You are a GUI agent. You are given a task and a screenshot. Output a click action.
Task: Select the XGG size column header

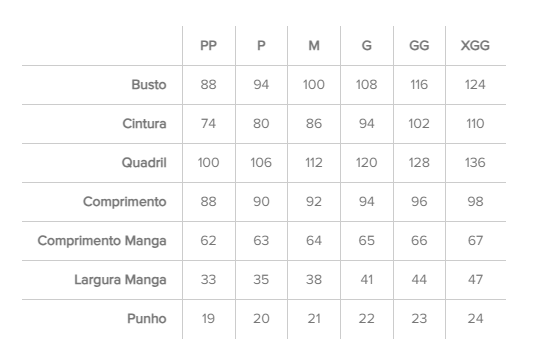pos(475,45)
